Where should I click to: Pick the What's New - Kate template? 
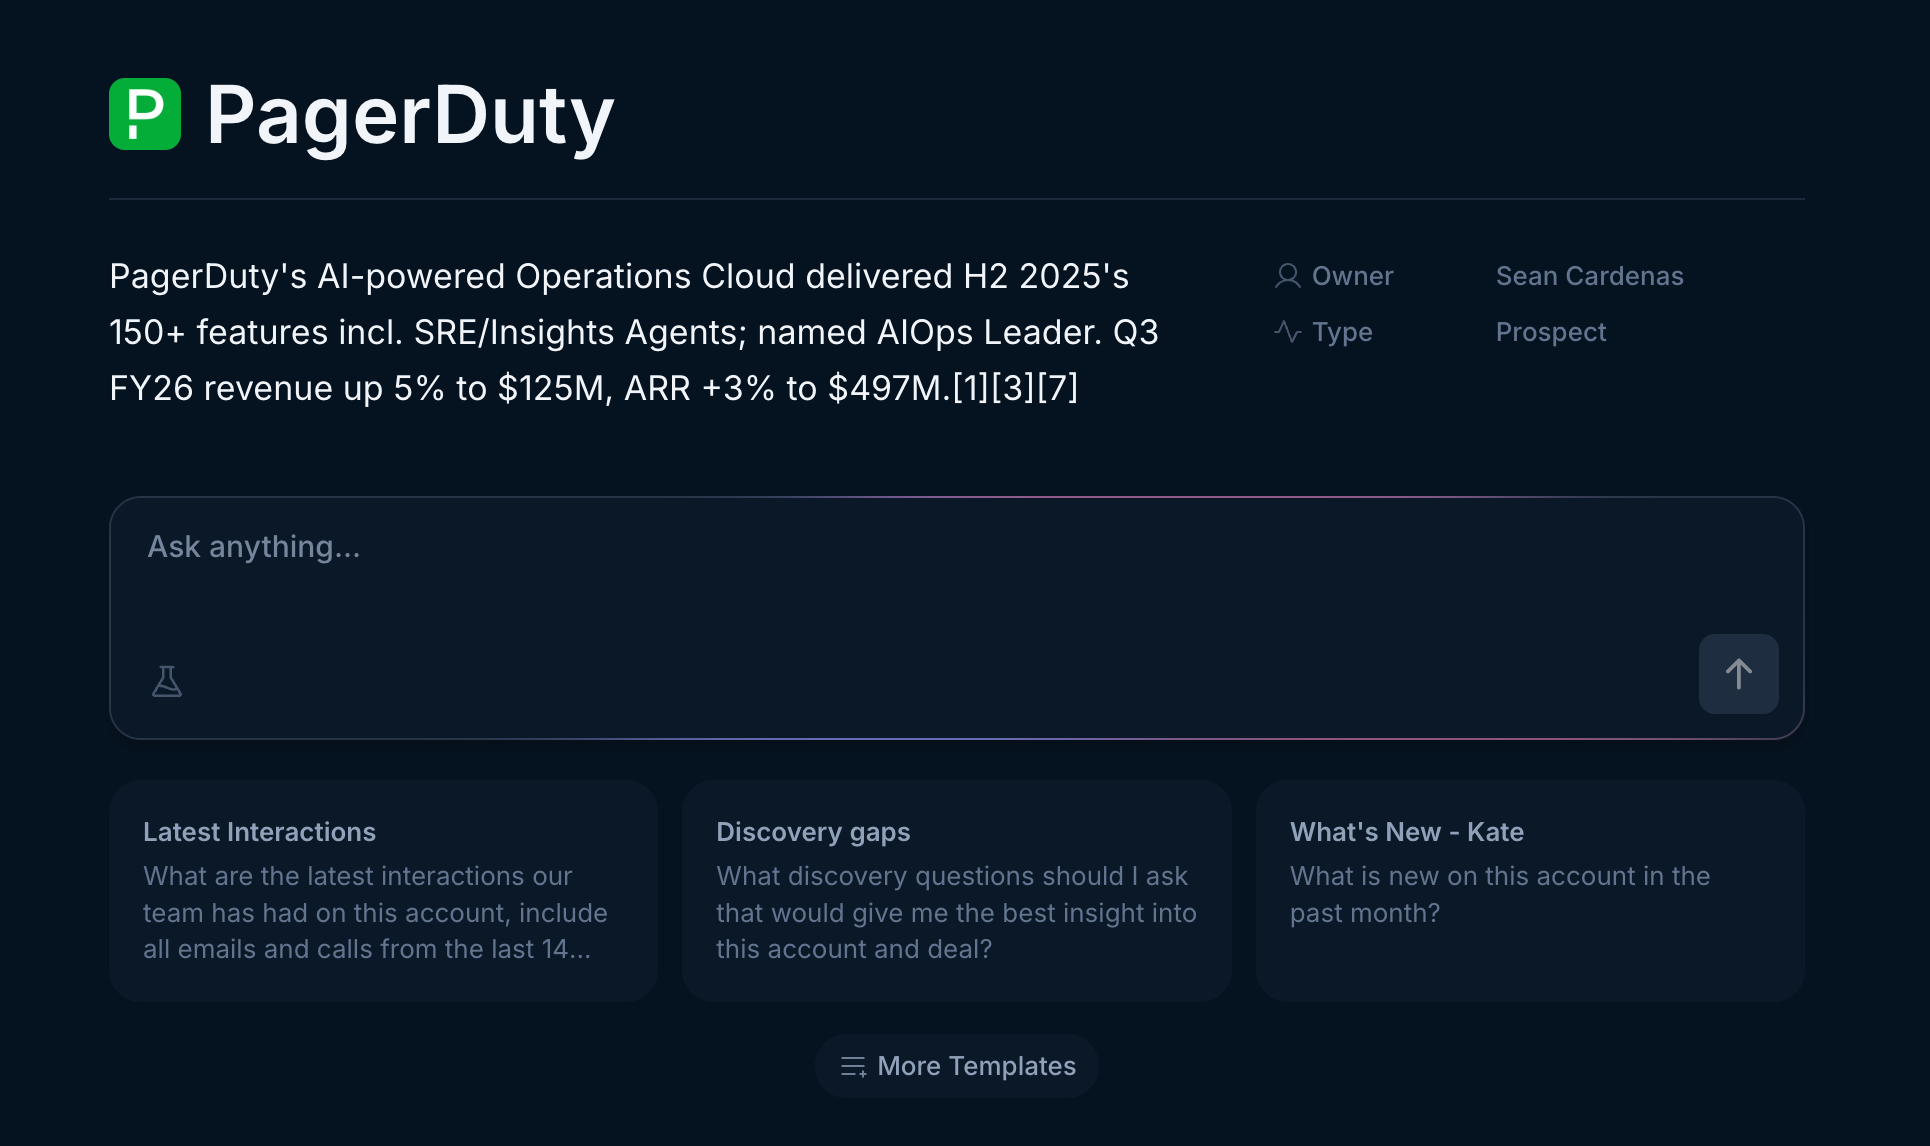coord(1530,891)
